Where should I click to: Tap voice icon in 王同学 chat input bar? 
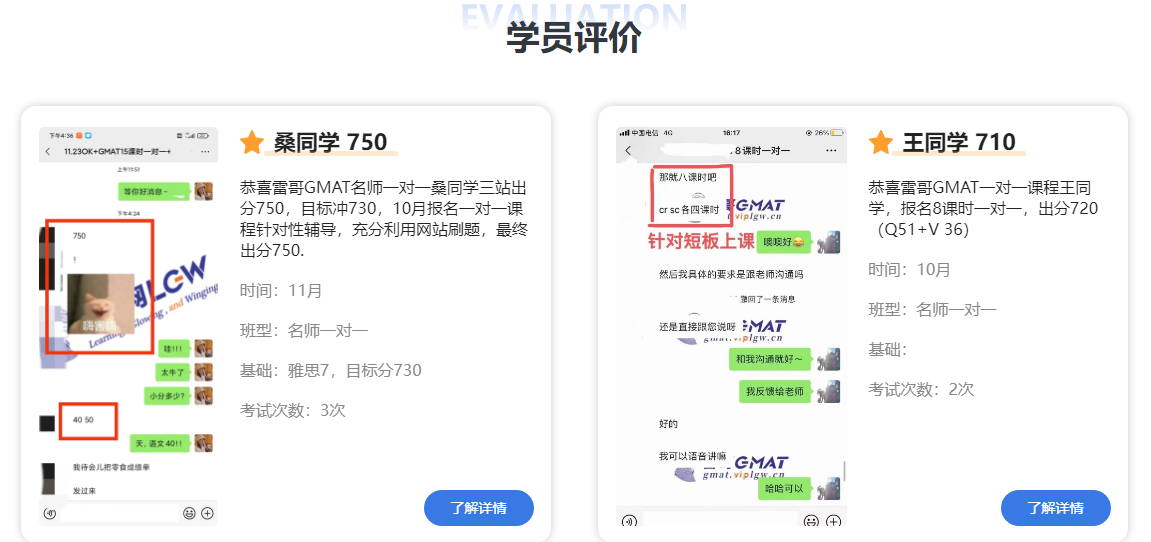(629, 520)
